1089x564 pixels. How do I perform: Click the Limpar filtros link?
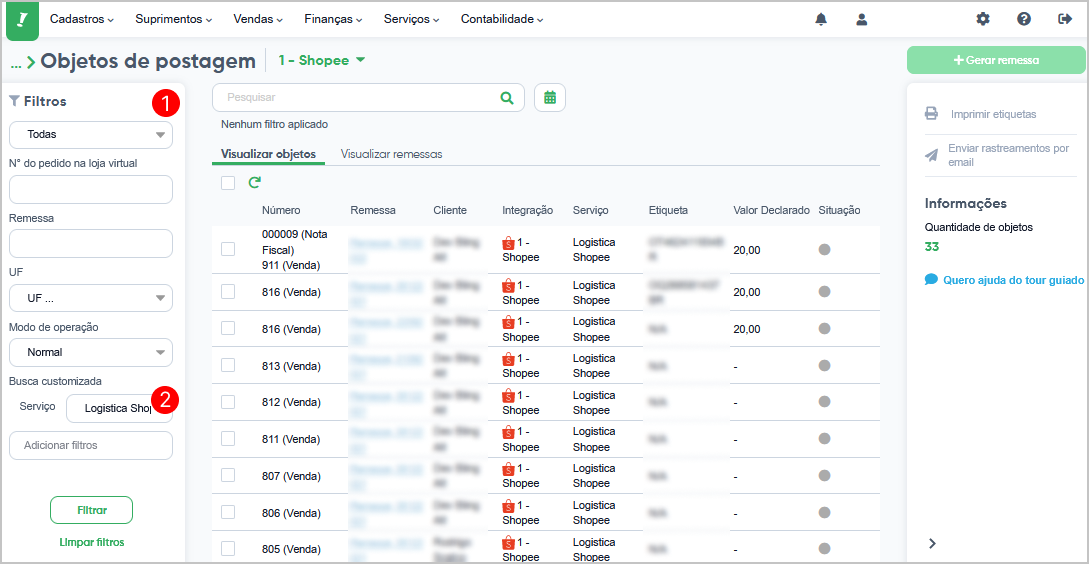[92, 542]
